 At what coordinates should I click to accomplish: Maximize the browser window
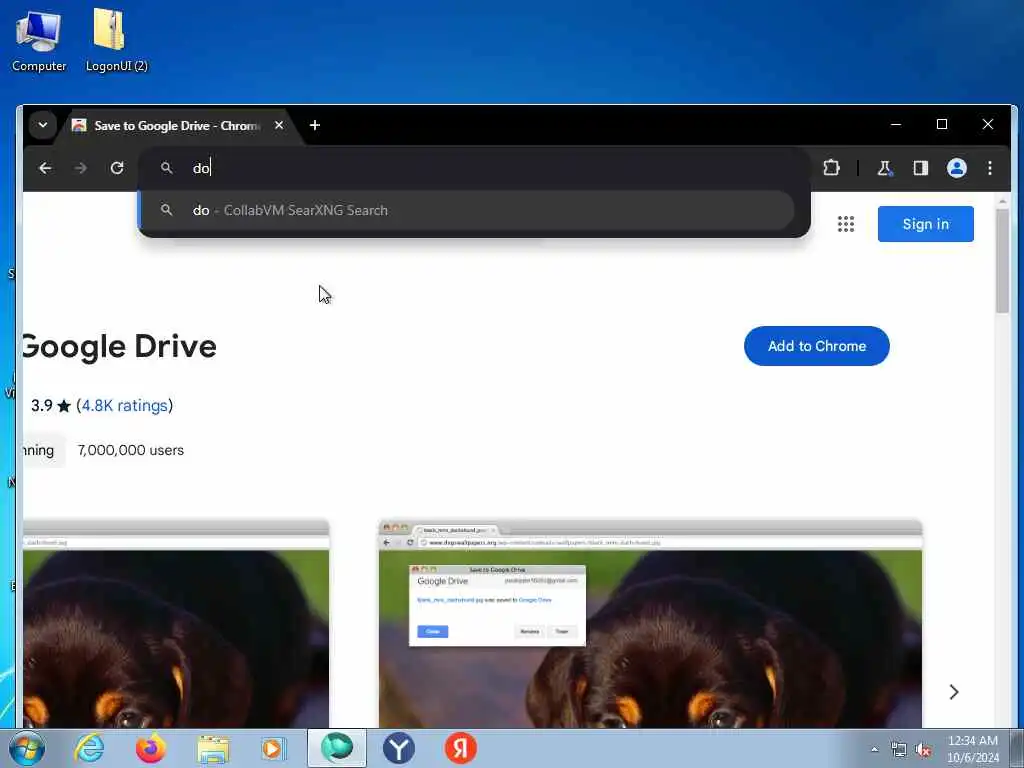(942, 124)
